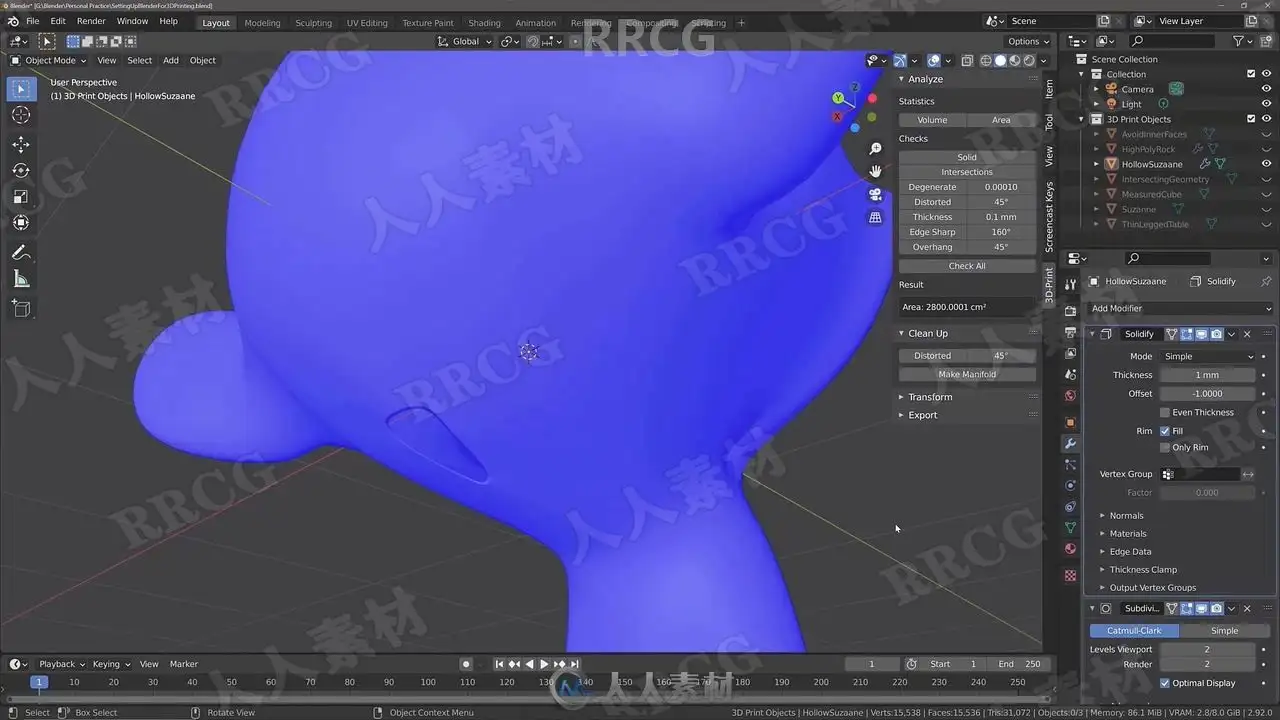Expand HollowSuzaane in the outliner
Image resolution: width=1280 pixels, height=720 pixels.
(1096, 164)
